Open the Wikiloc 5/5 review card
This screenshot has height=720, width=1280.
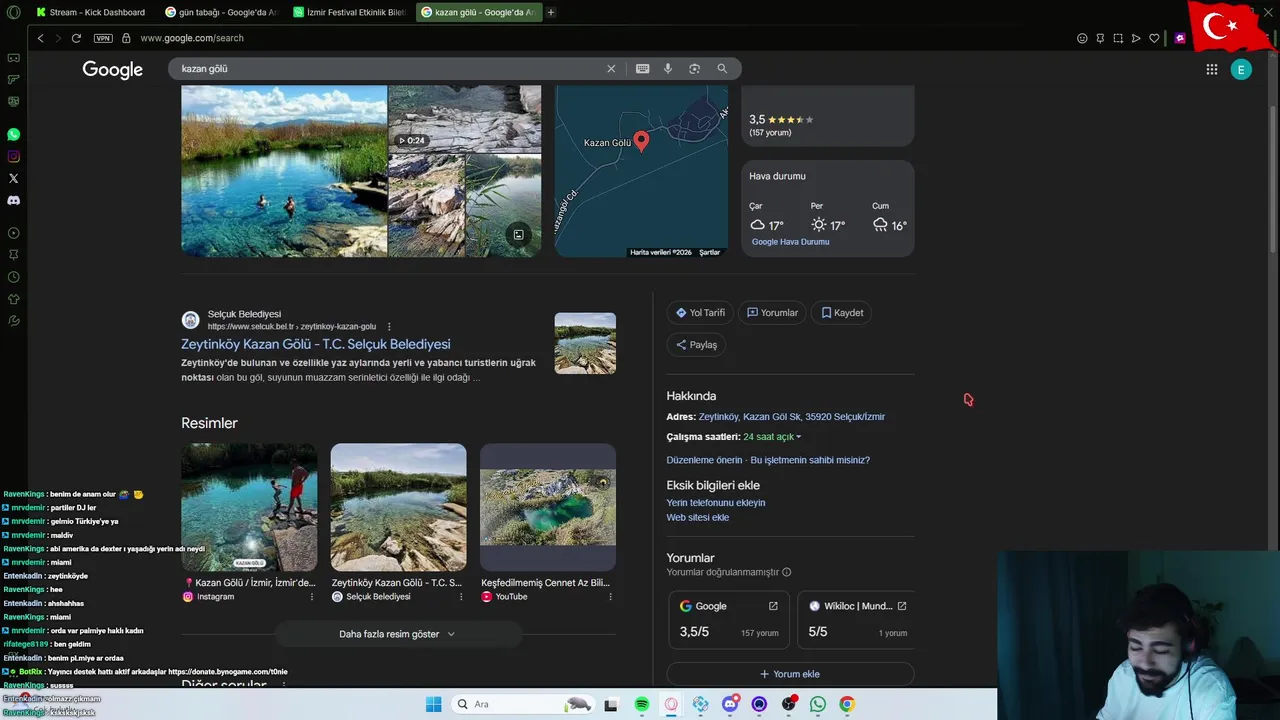[x=857, y=619]
